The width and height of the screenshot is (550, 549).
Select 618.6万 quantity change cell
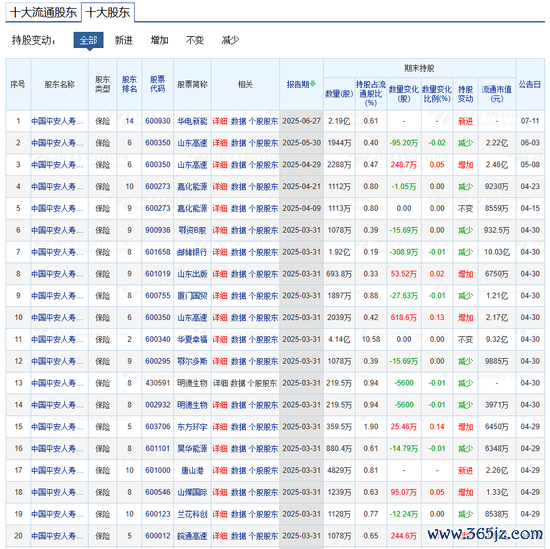pos(404,317)
